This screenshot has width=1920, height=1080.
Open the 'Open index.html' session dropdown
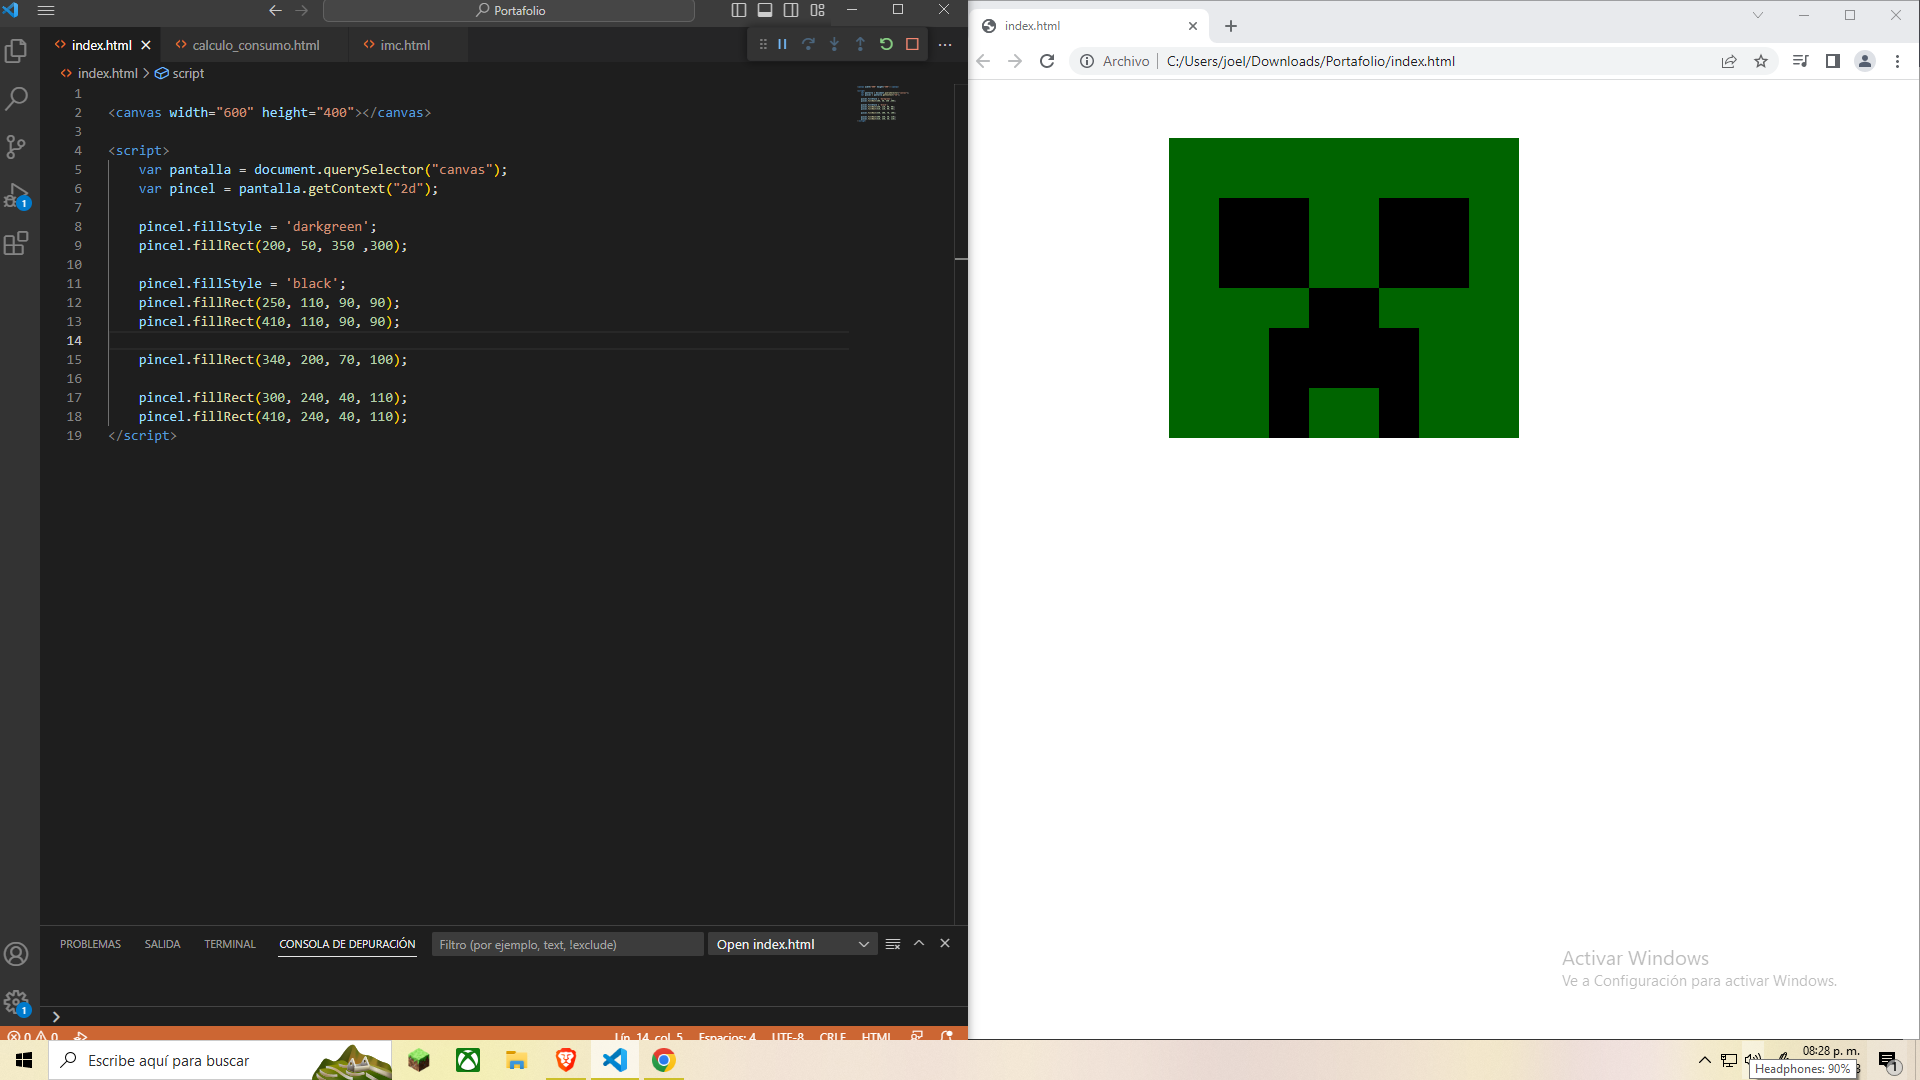coord(792,944)
